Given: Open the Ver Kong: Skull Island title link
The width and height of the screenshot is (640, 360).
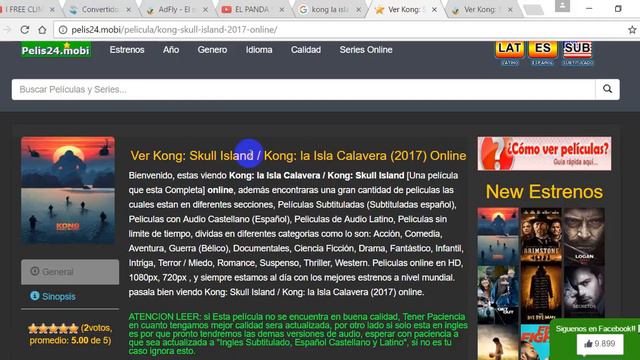Looking at the screenshot, I should click(298, 156).
